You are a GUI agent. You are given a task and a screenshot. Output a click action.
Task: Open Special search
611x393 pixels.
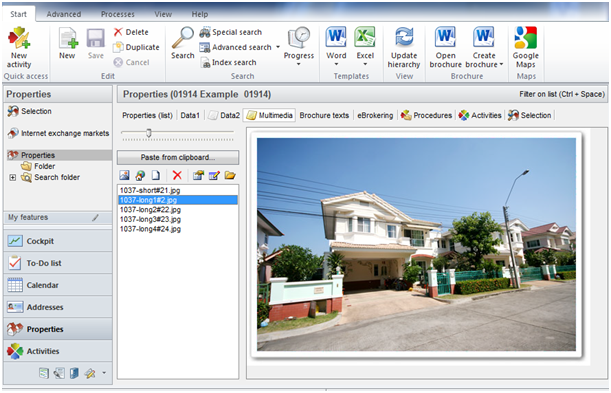click(230, 32)
